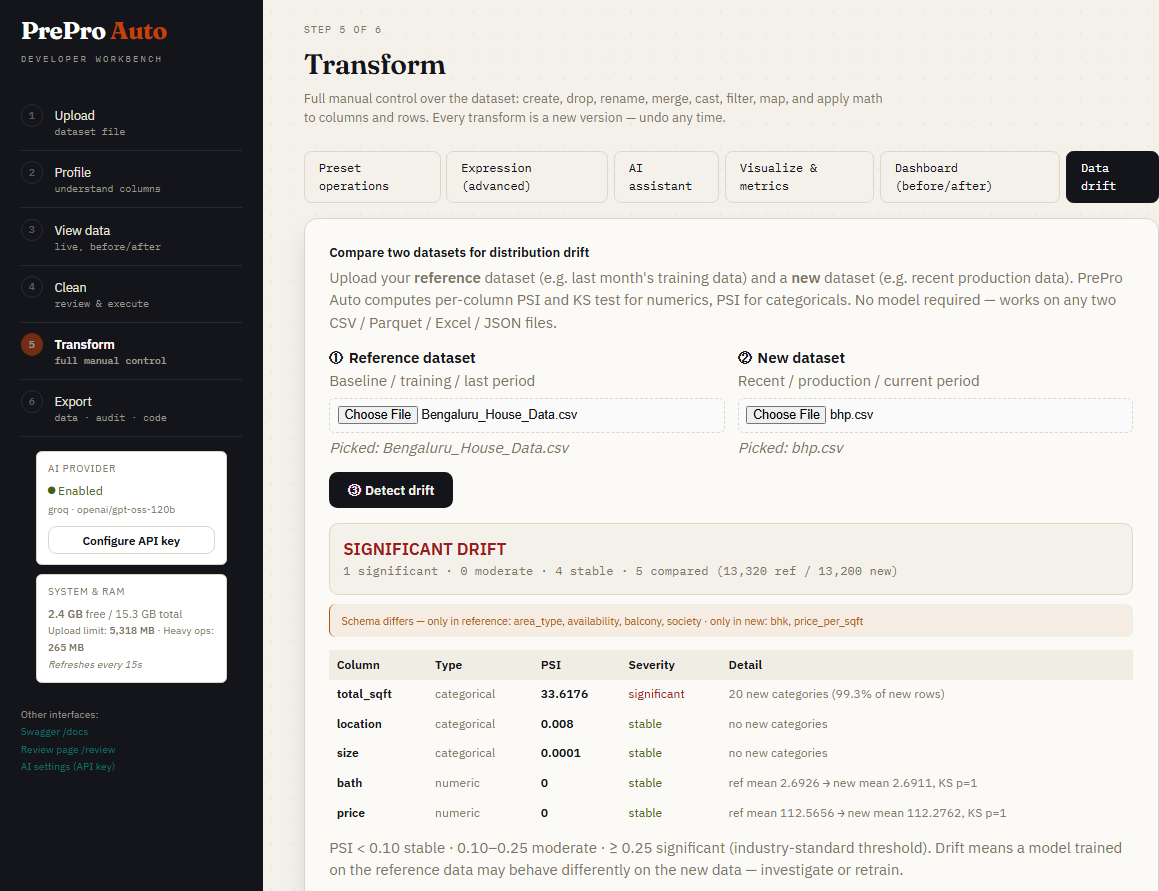The width and height of the screenshot is (1159, 891).
Task: Click 'Picked: Bengaluru_House_Data.csv' text
Action: coord(449,448)
